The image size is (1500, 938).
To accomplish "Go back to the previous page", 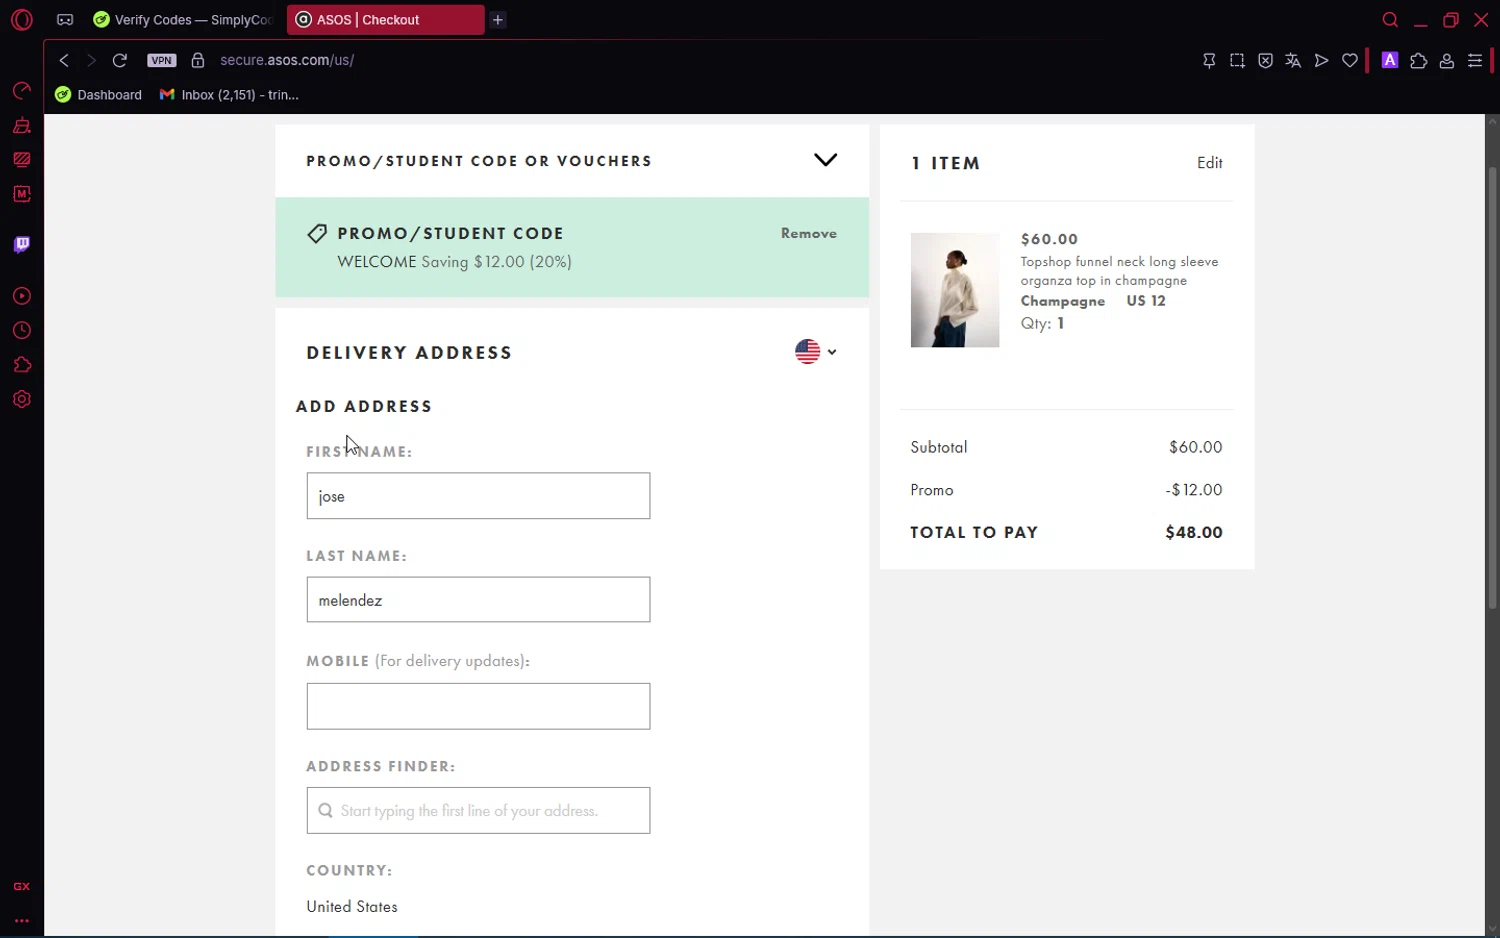I will (x=64, y=60).
